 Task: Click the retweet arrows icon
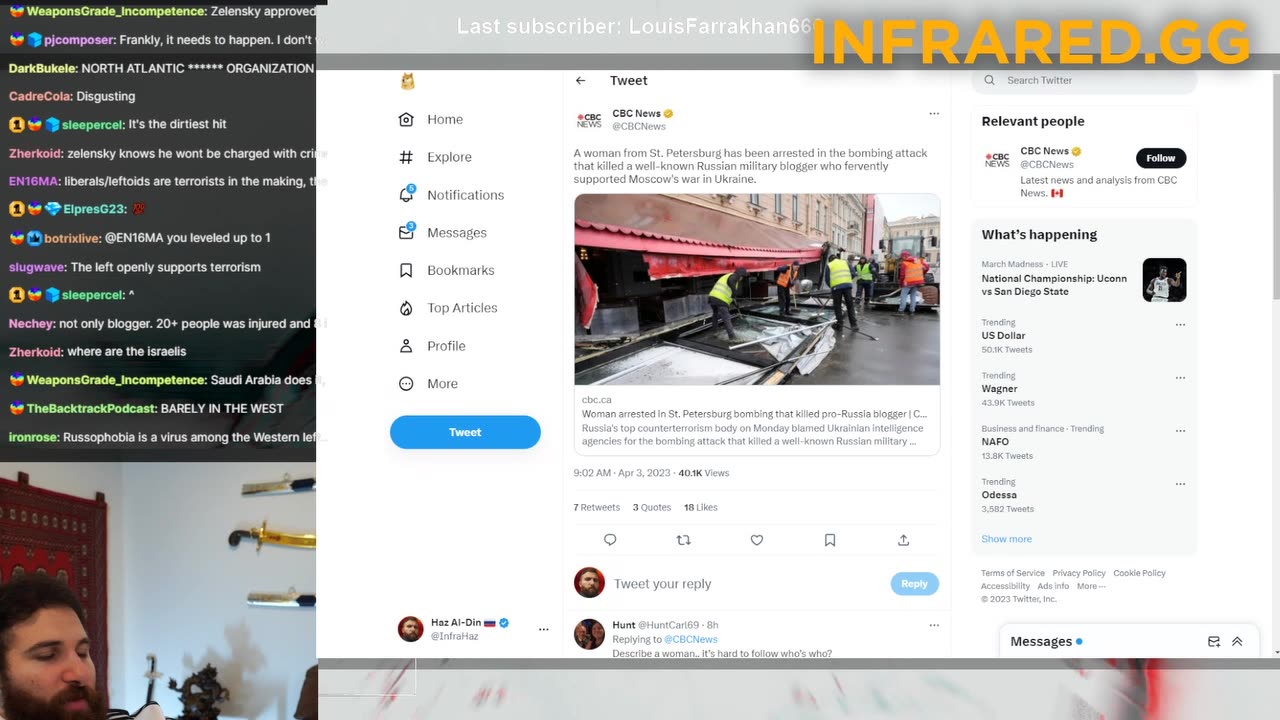(684, 540)
